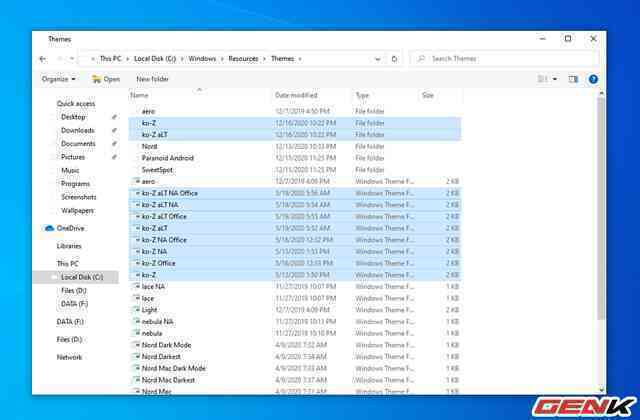
Task: Click the Open toolbar button
Action: 106,79
